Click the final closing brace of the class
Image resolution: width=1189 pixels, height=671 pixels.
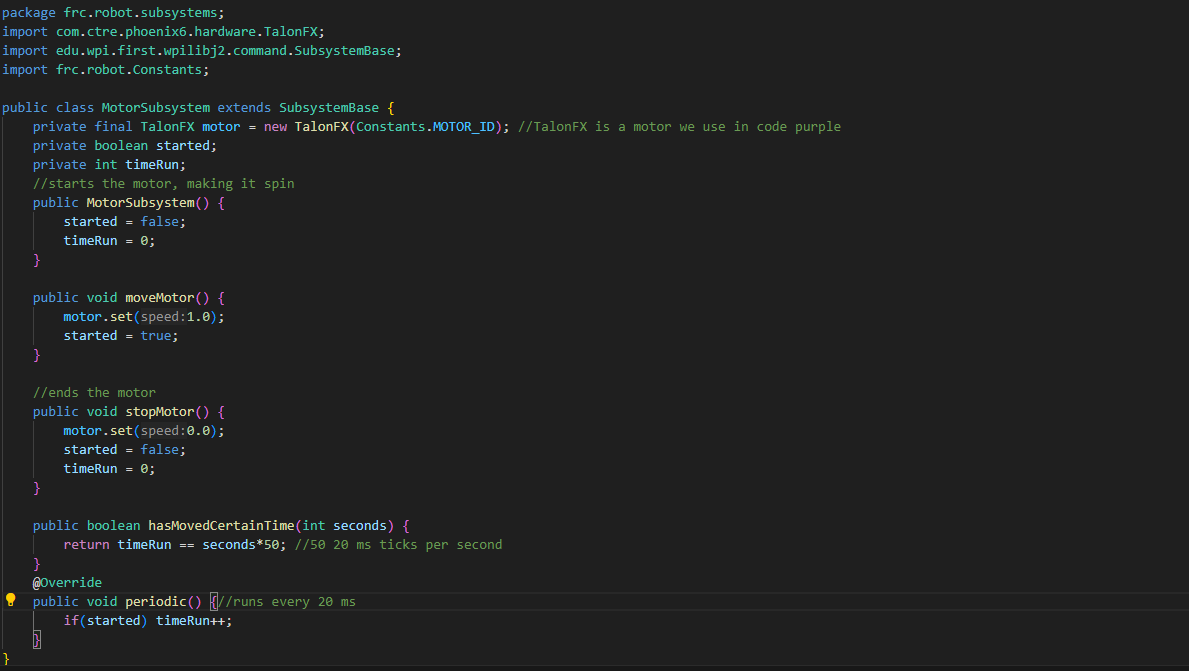[x=5, y=659]
